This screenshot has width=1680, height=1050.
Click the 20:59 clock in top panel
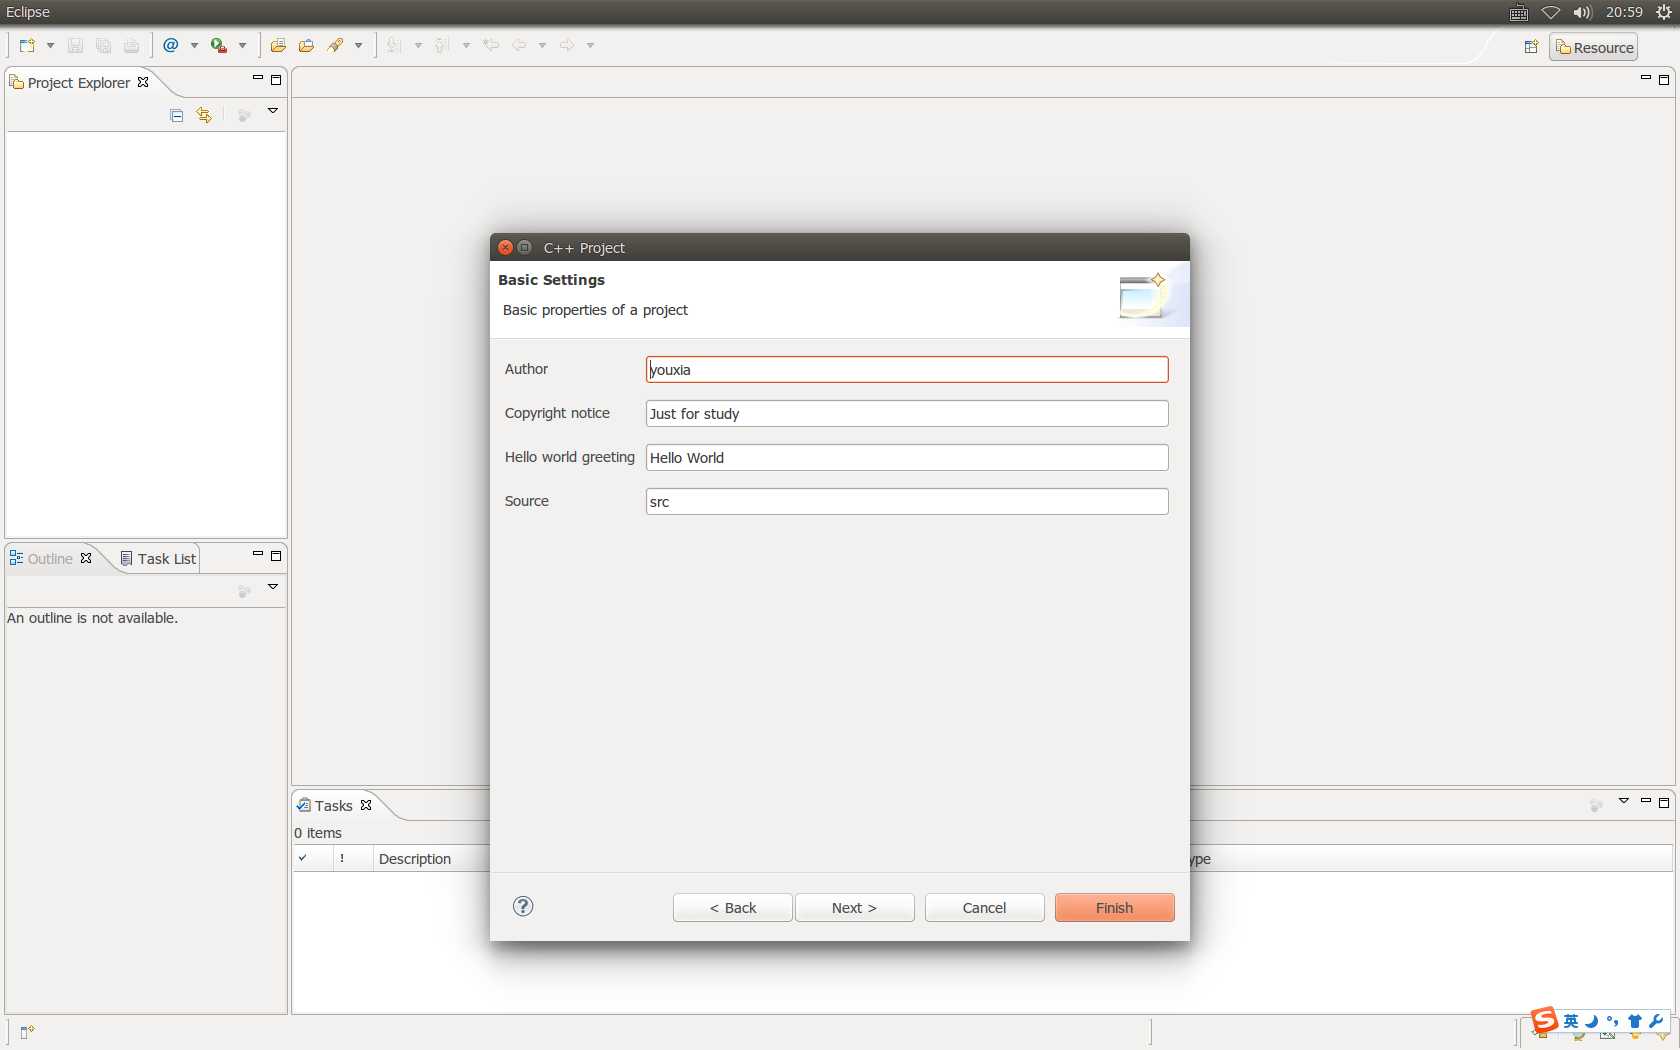click(1624, 12)
